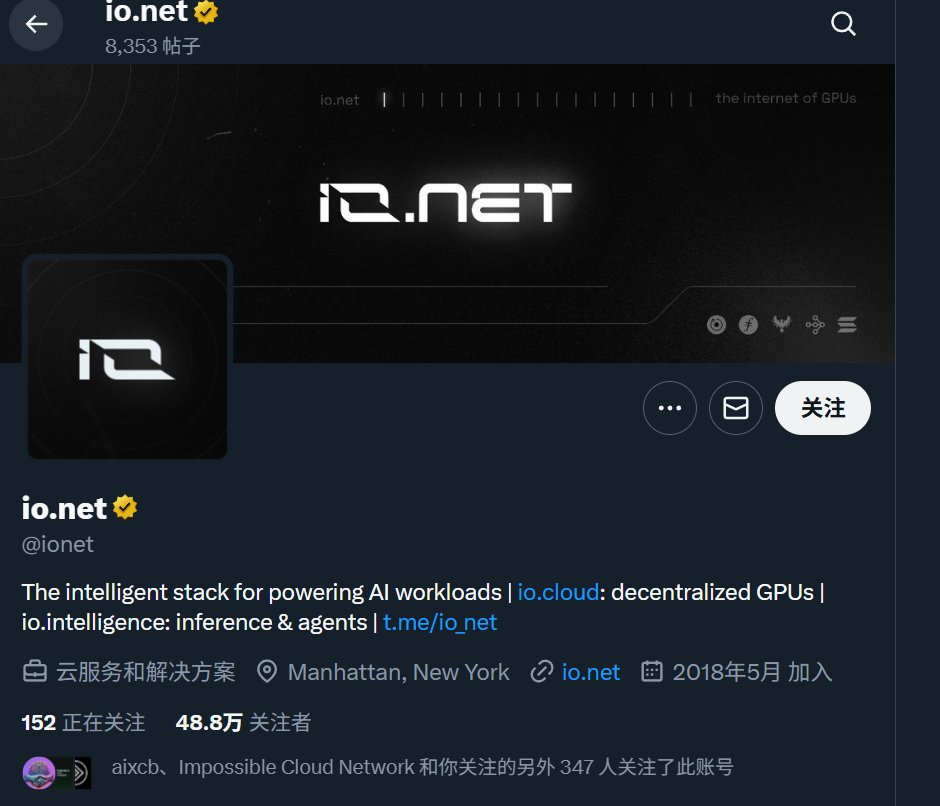Image resolution: width=940 pixels, height=806 pixels.
Task: Send message via the envelope icon
Action: click(736, 408)
